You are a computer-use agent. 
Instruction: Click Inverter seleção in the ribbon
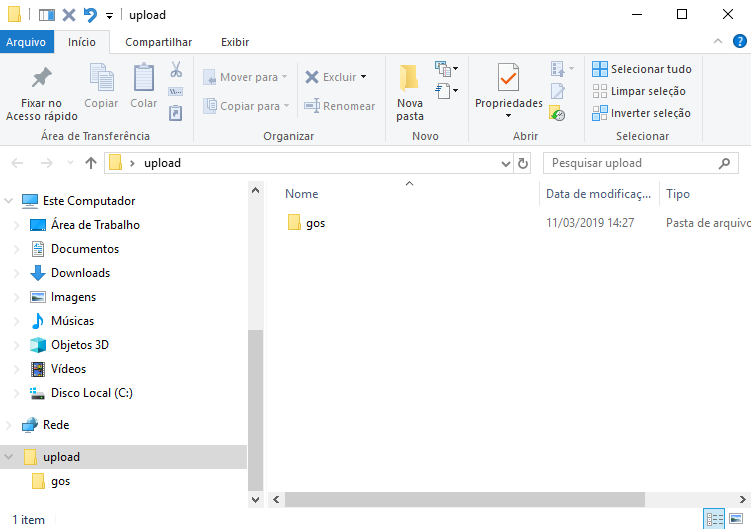(641, 113)
